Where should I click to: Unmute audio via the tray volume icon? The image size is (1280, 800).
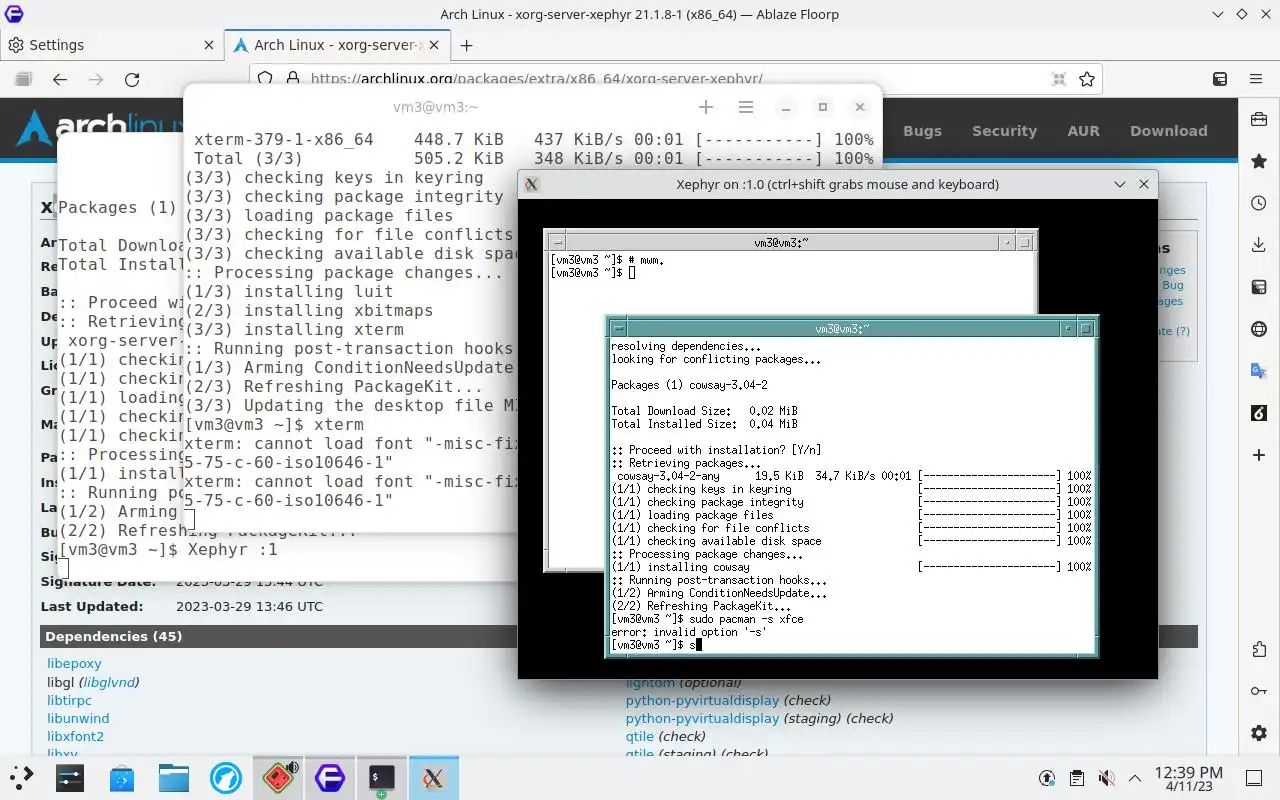pos(1106,777)
